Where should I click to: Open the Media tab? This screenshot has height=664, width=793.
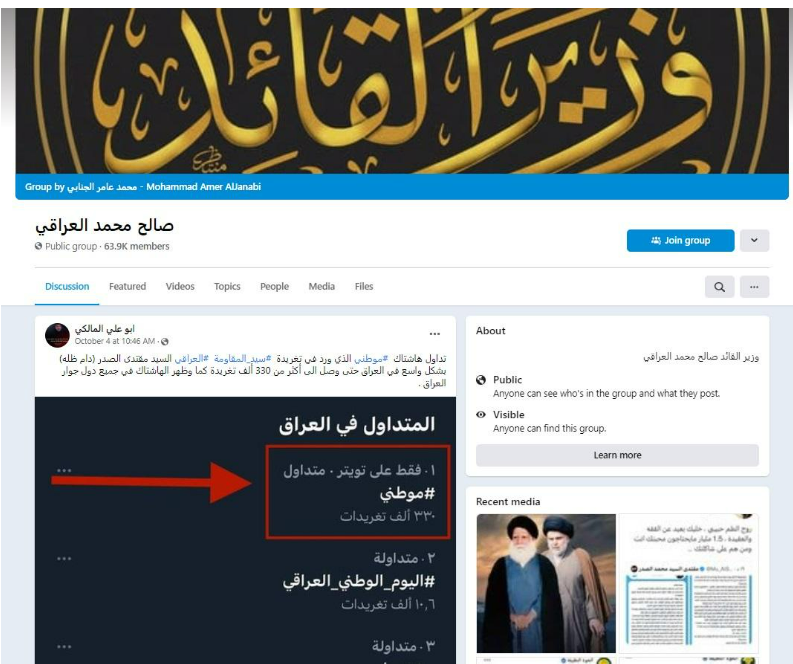[322, 286]
